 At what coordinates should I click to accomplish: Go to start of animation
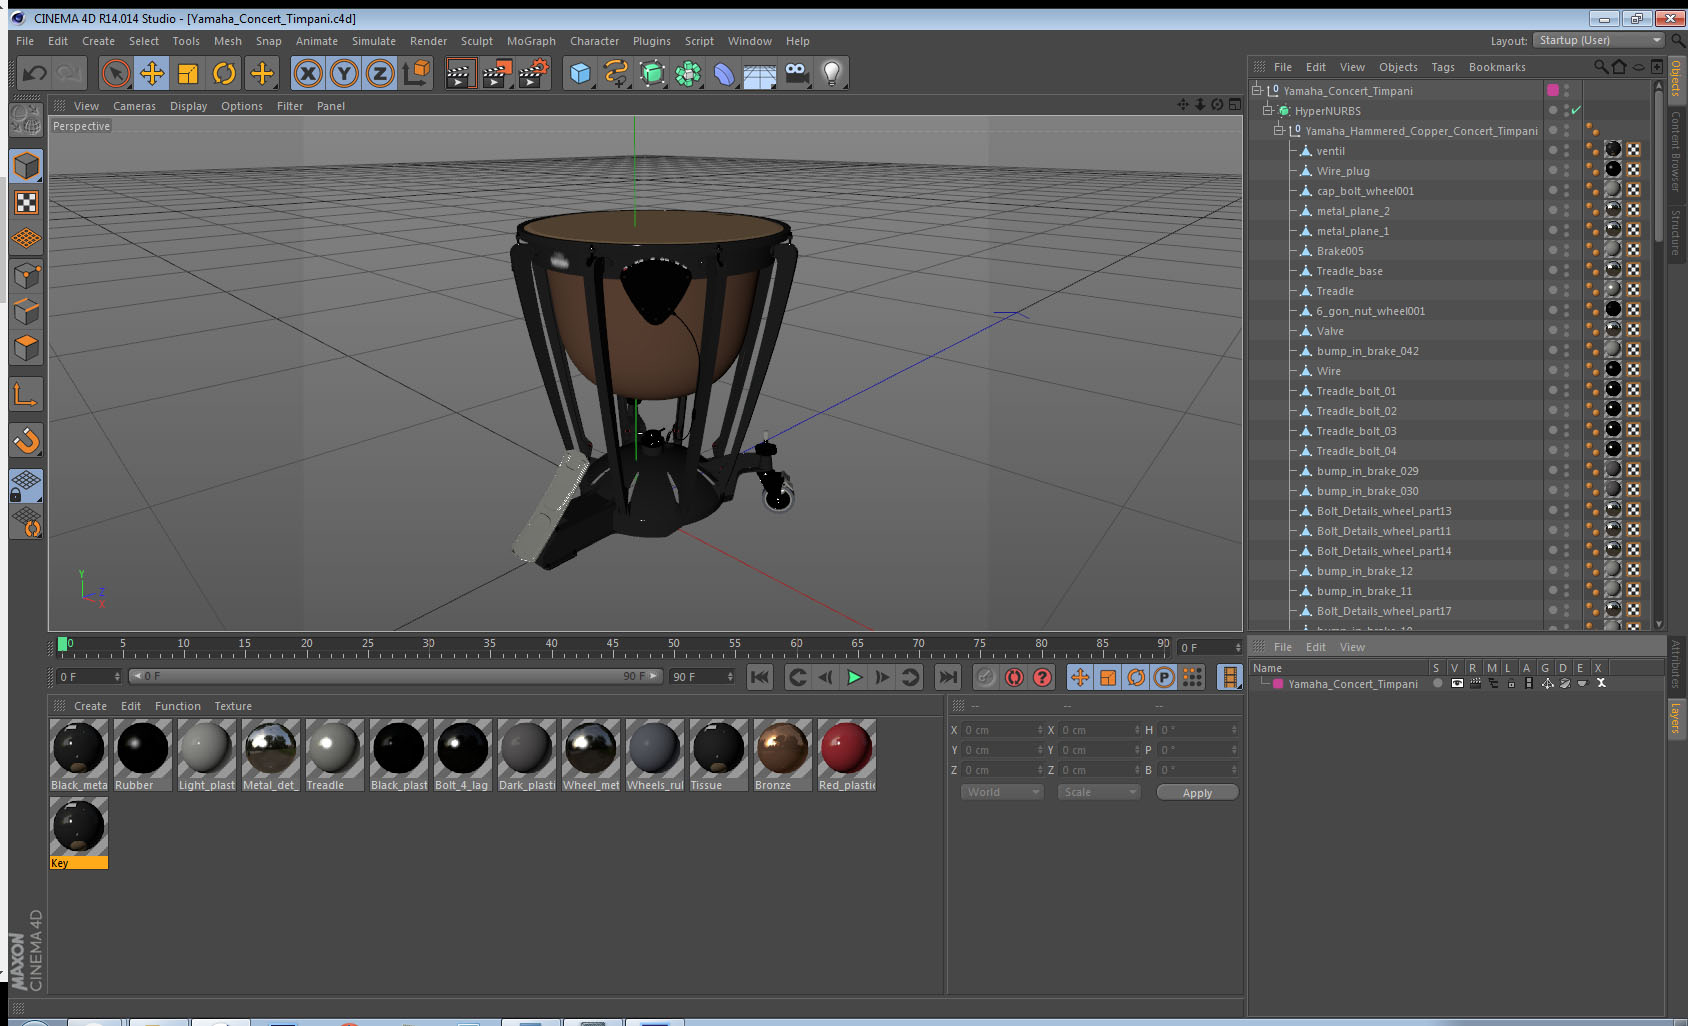(x=760, y=677)
